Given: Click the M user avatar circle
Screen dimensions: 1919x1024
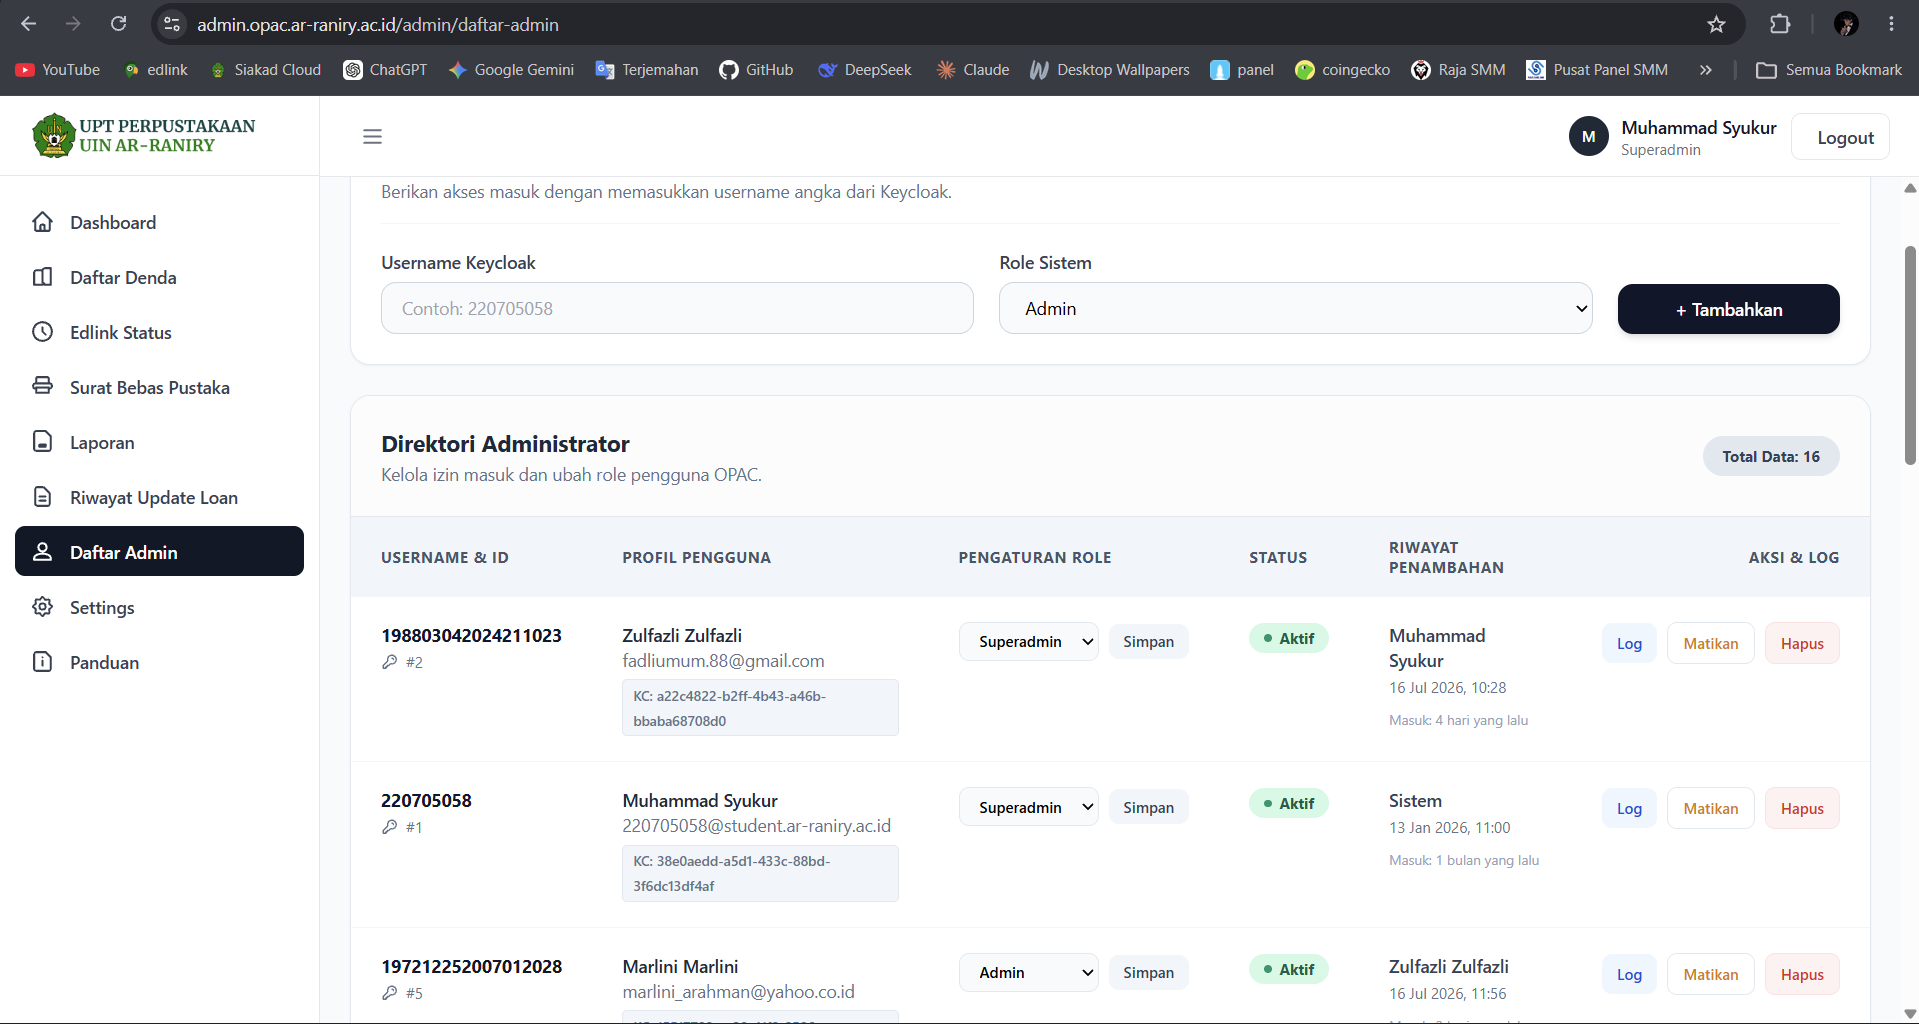Looking at the screenshot, I should tap(1588, 137).
